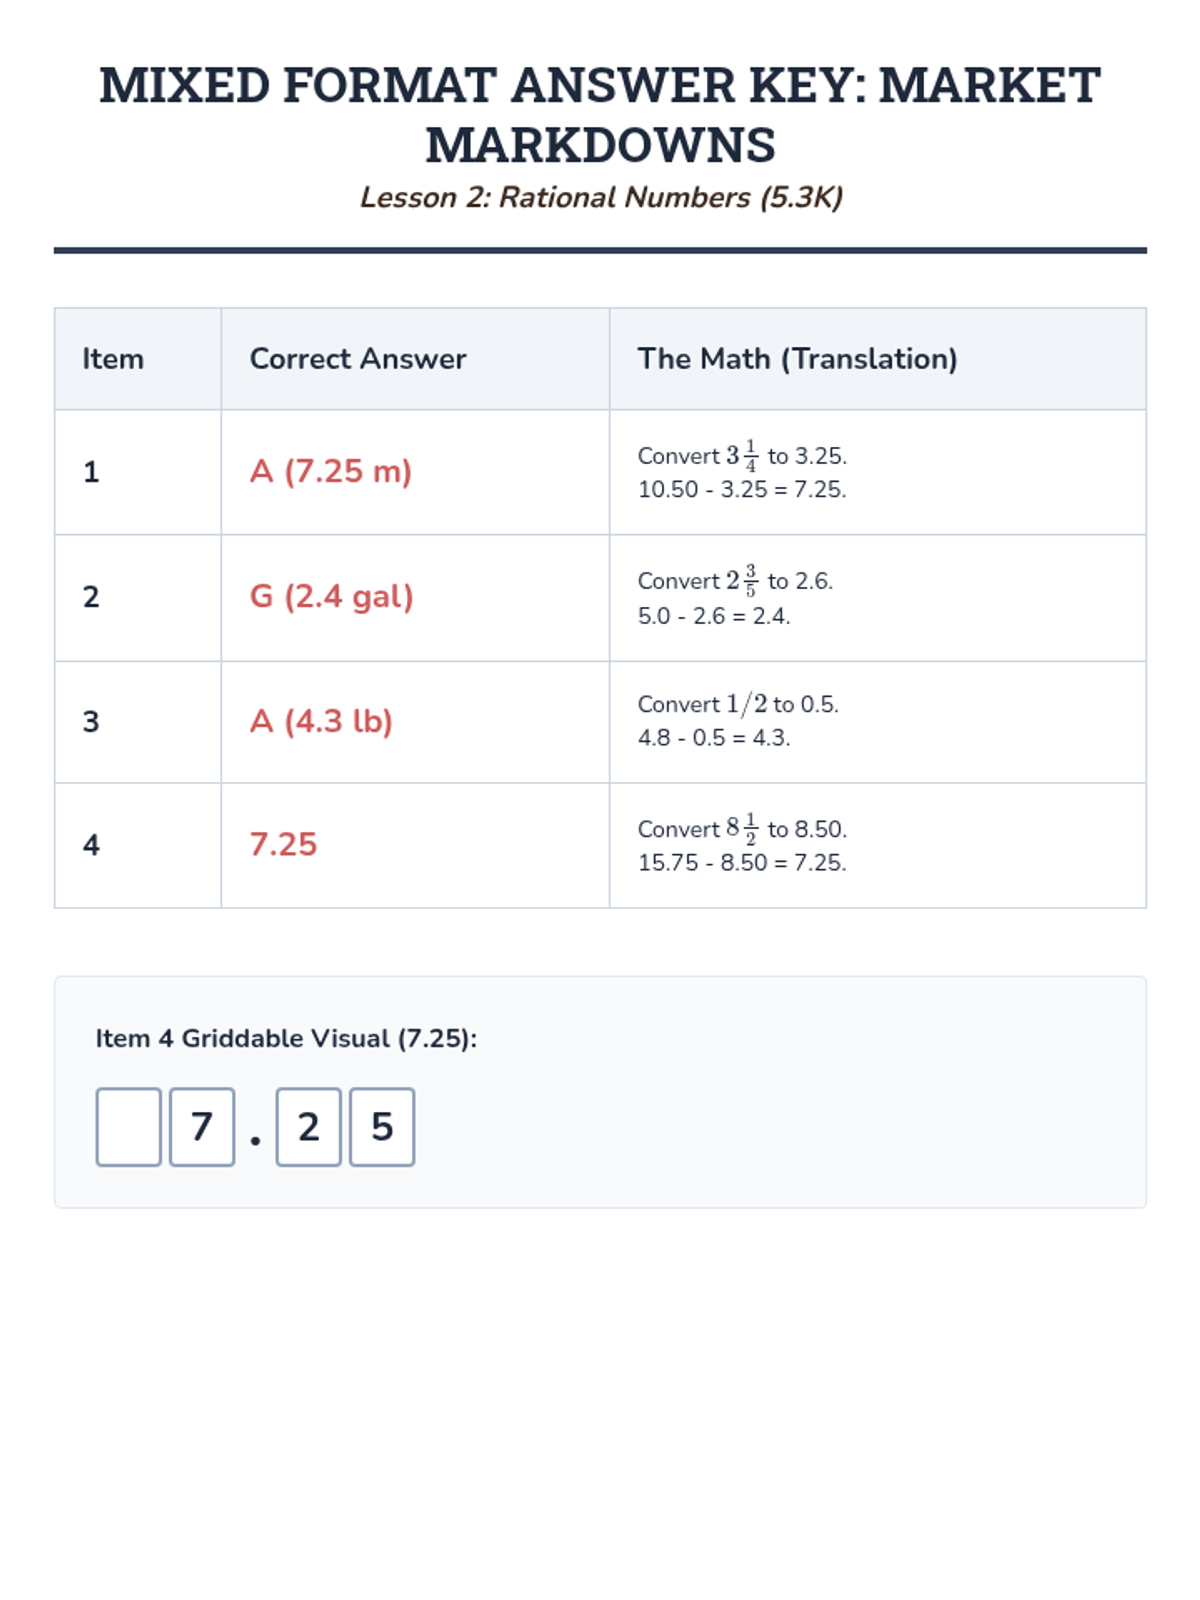Click the 'Correct Answer' column header
This screenshot has height=1600, width=1200.
point(358,359)
